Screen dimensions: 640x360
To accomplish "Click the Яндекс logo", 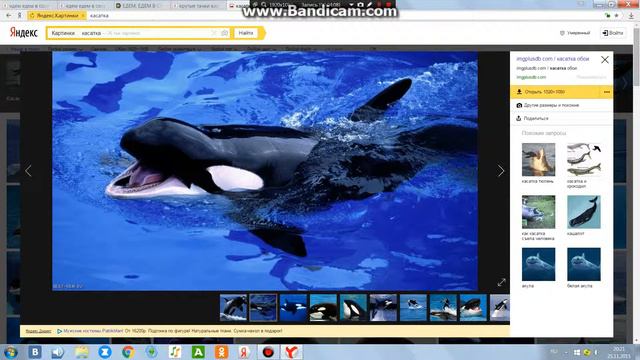I will tap(24, 33).
